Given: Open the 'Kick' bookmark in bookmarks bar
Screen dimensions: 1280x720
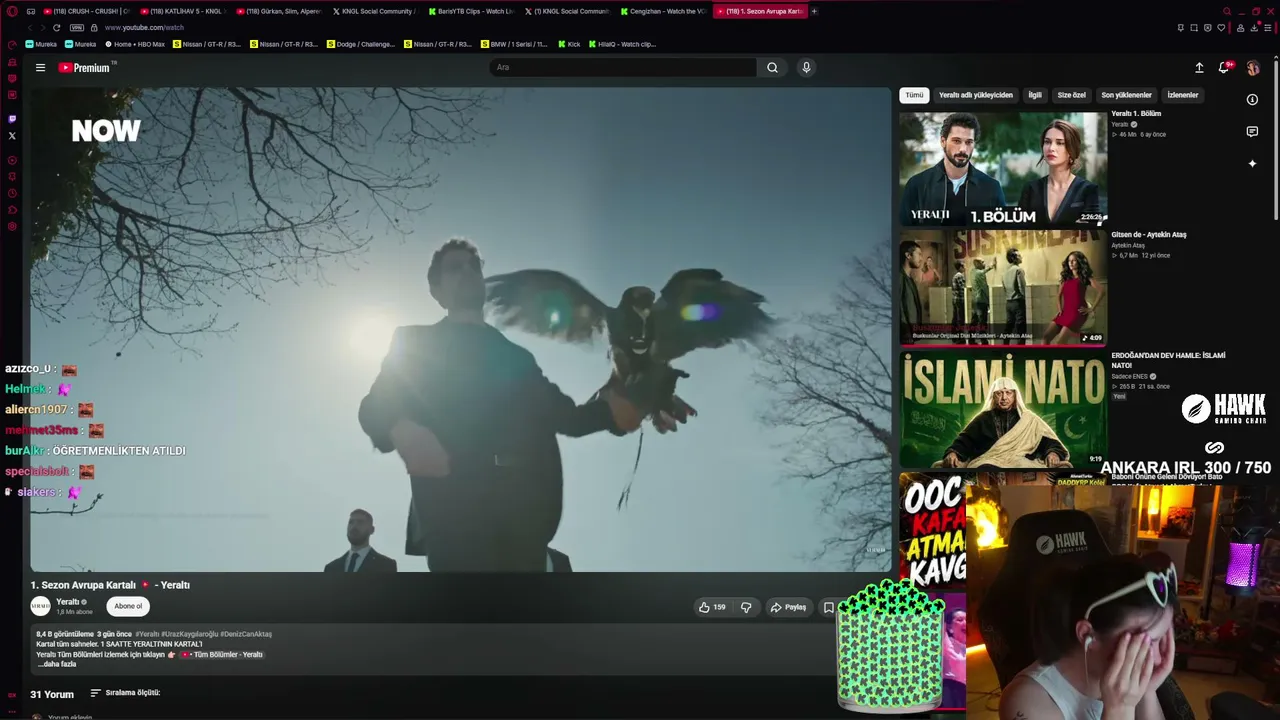Looking at the screenshot, I should pyautogui.click(x=569, y=44).
